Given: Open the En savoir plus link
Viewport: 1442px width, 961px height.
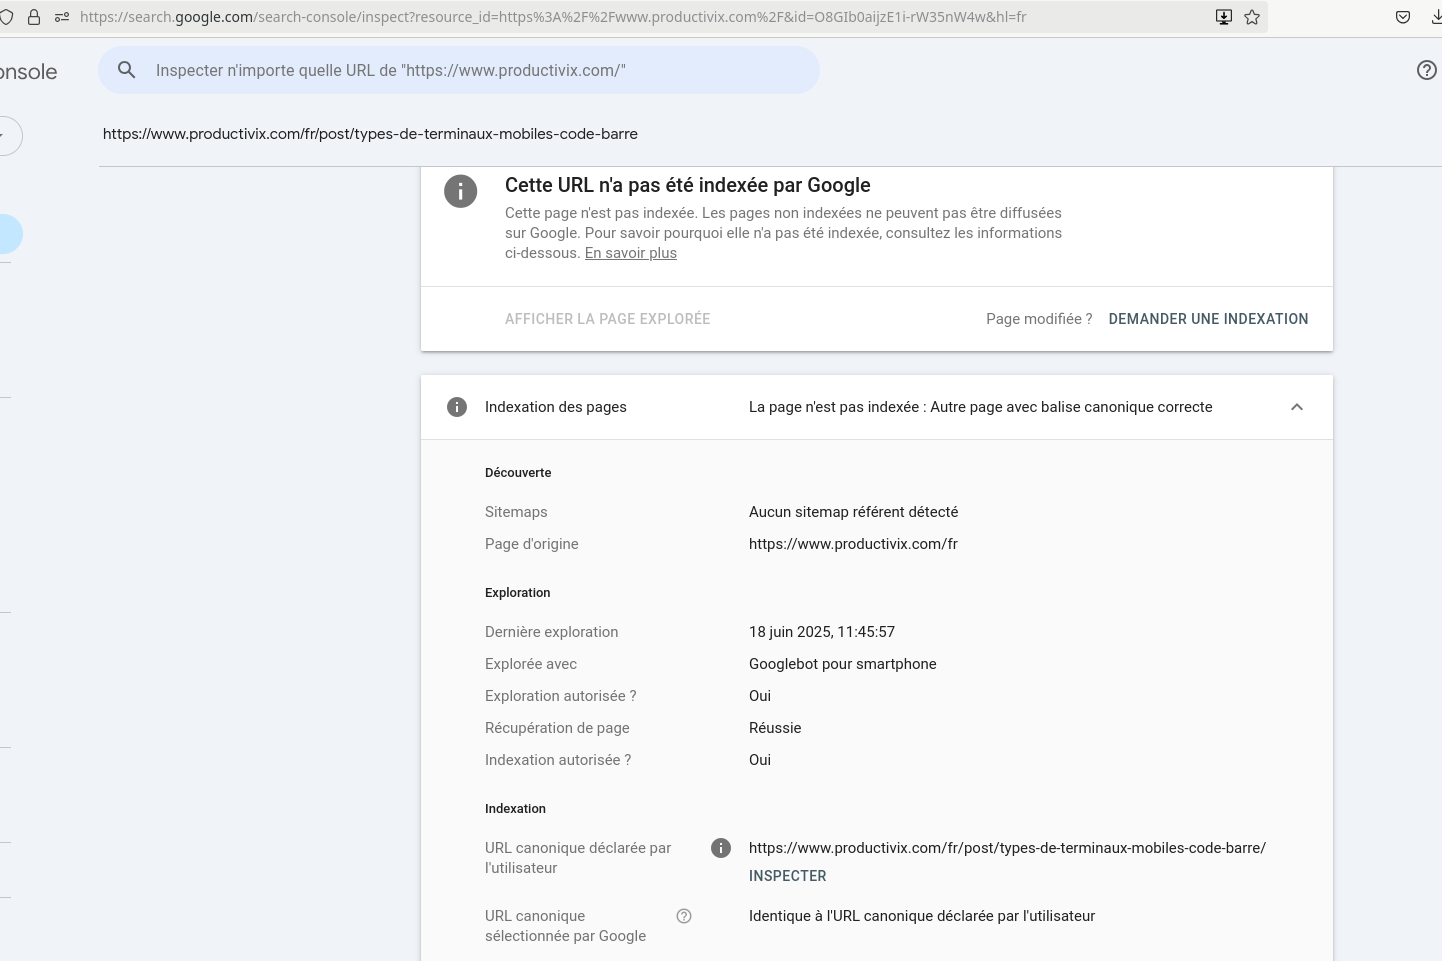Looking at the screenshot, I should (631, 253).
